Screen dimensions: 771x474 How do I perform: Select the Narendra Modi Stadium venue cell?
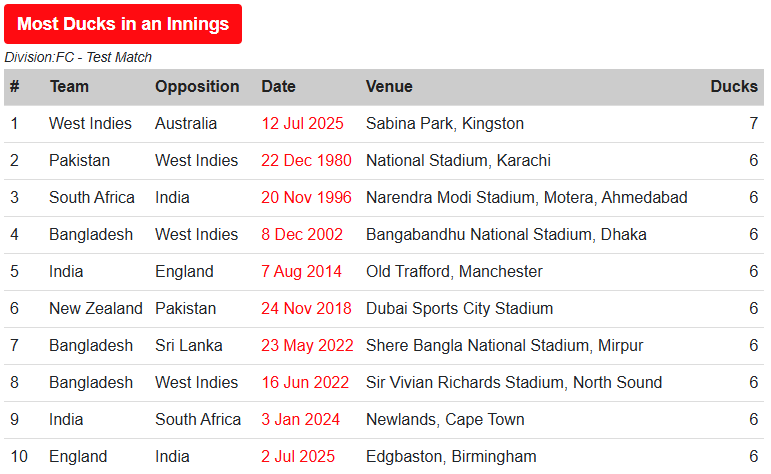527,197
